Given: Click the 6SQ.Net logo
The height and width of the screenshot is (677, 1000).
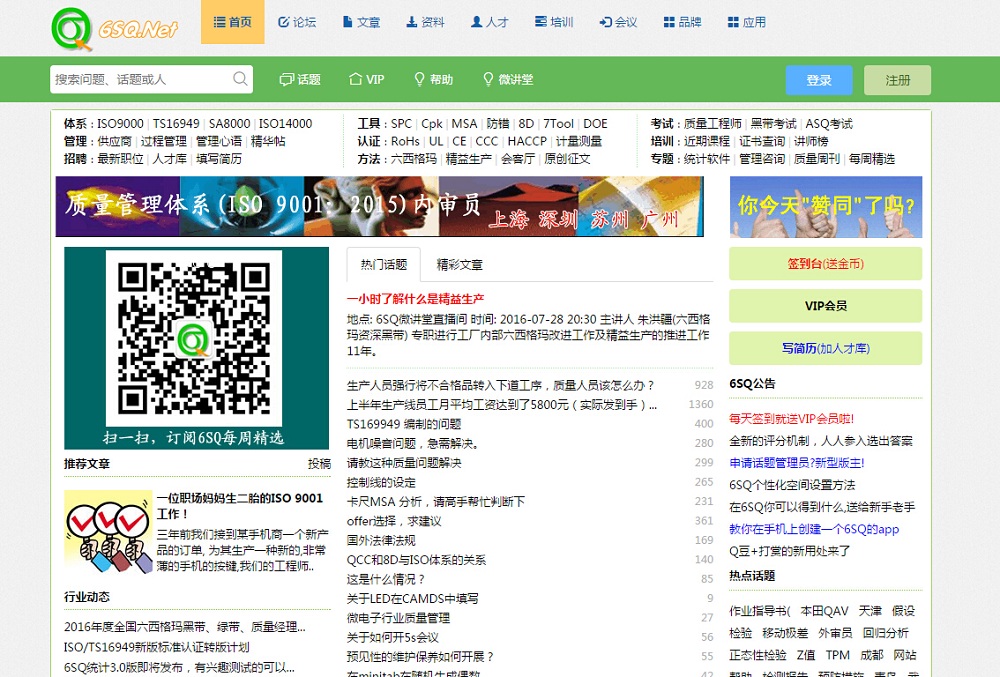Looking at the screenshot, I should click(x=114, y=29).
